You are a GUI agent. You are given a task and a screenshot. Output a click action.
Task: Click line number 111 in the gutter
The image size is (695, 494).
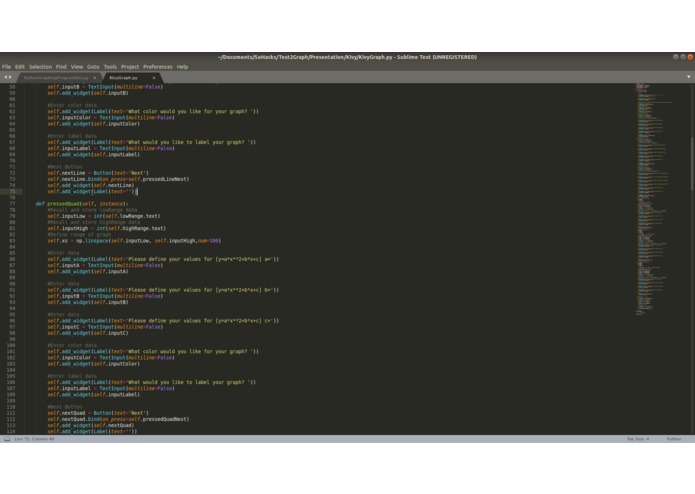11,413
